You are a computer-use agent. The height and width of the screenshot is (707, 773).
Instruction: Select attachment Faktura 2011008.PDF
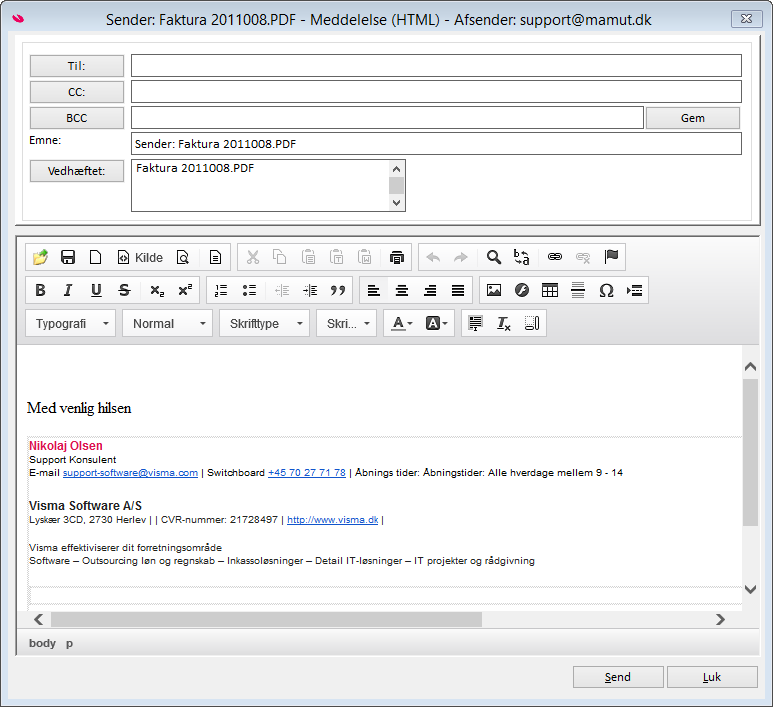[x=195, y=169]
